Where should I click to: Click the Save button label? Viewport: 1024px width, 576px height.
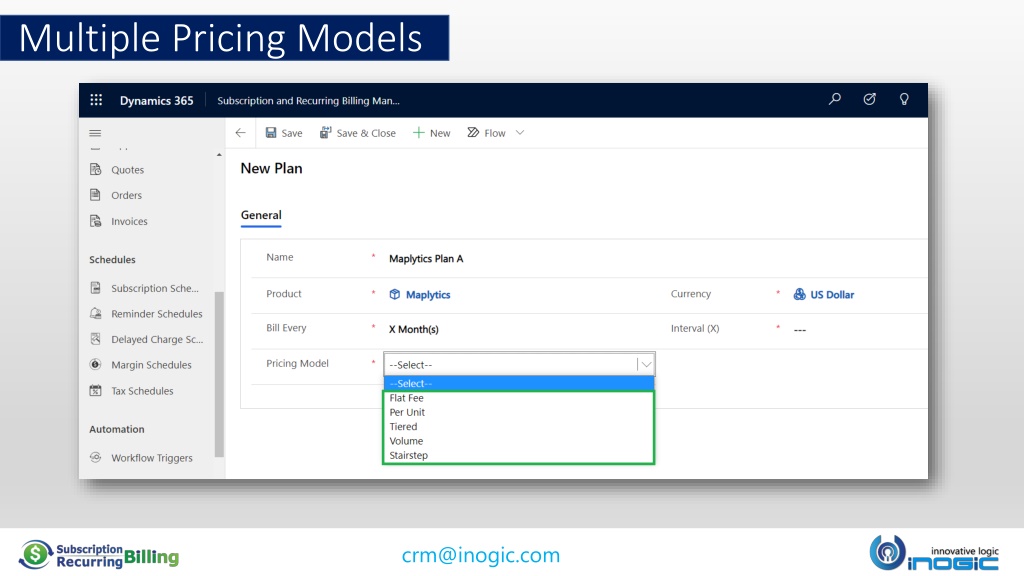coord(292,133)
